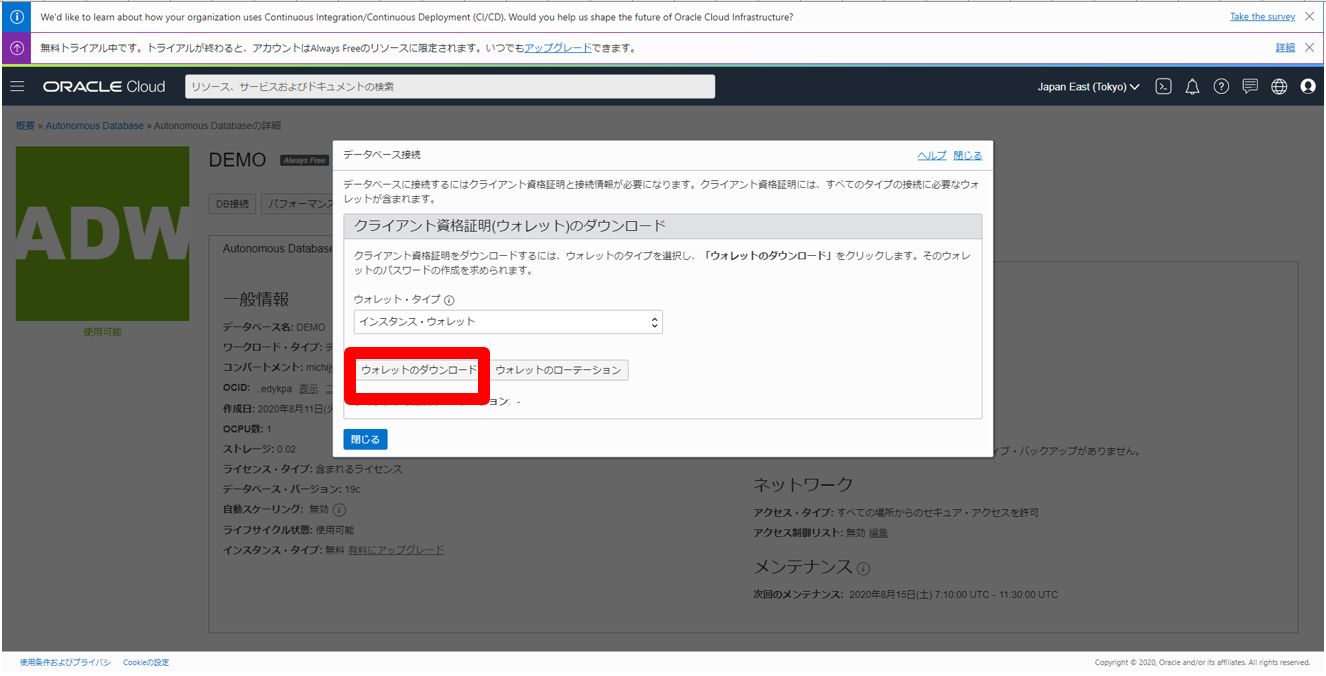The image size is (1326, 676).
Task: Open the hamburger navigation menu
Action: coord(17,87)
